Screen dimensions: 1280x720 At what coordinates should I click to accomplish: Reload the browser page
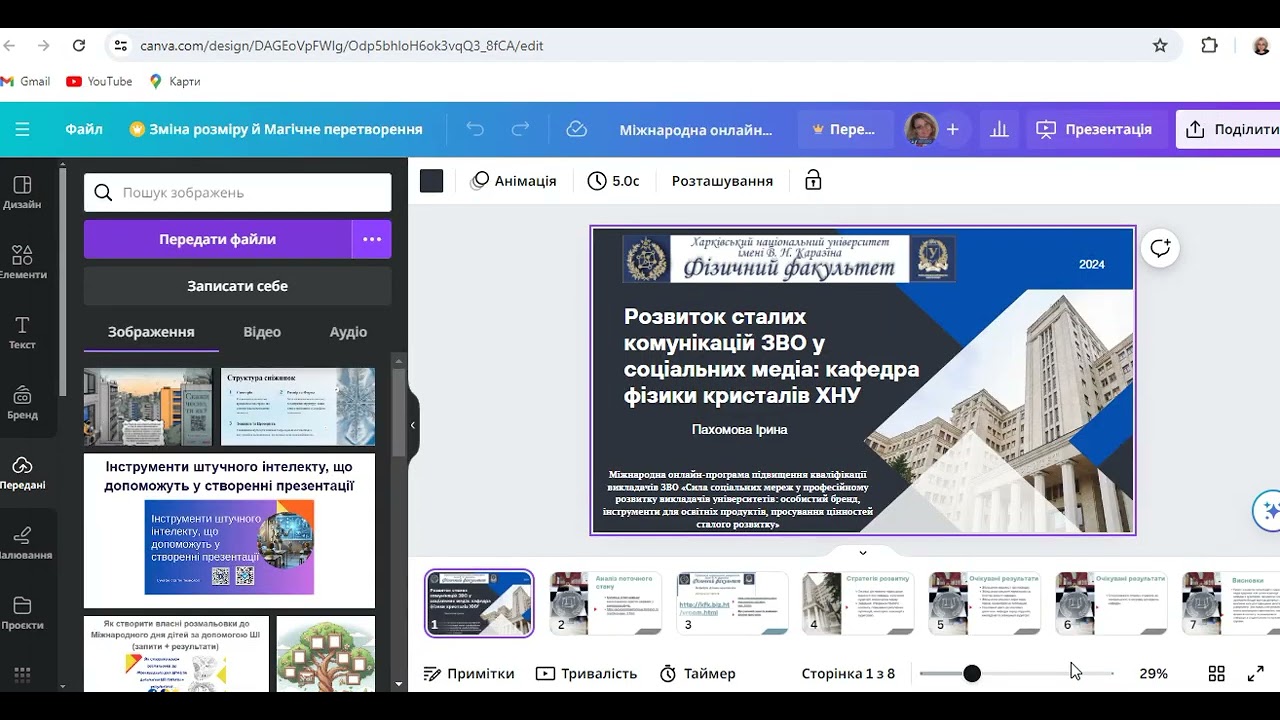tap(79, 45)
